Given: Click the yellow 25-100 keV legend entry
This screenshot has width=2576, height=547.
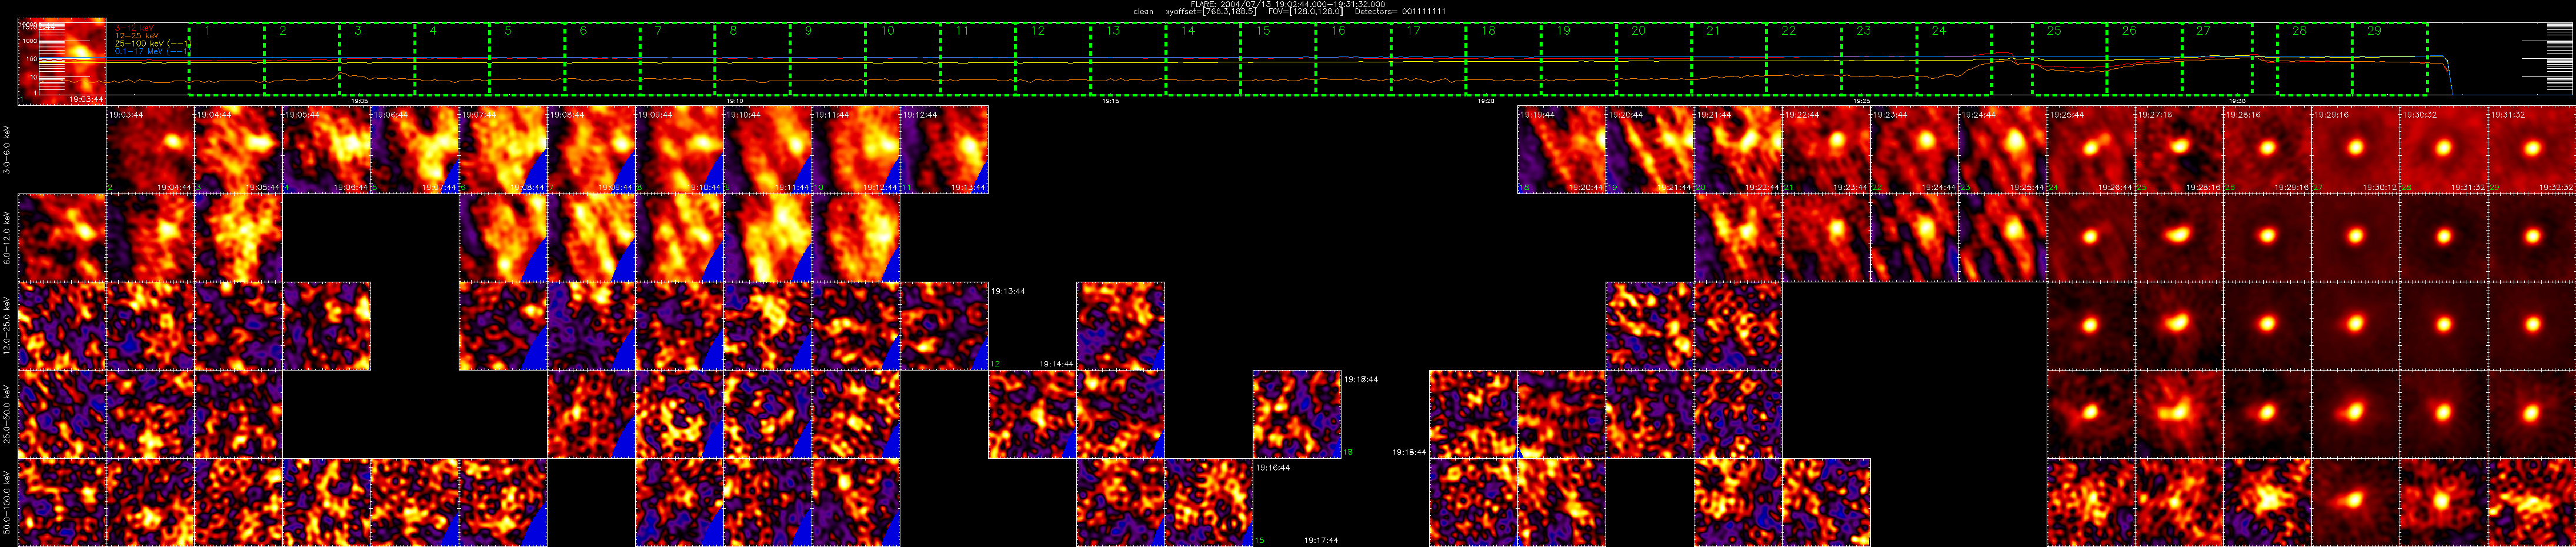Looking at the screenshot, I should 152,43.
